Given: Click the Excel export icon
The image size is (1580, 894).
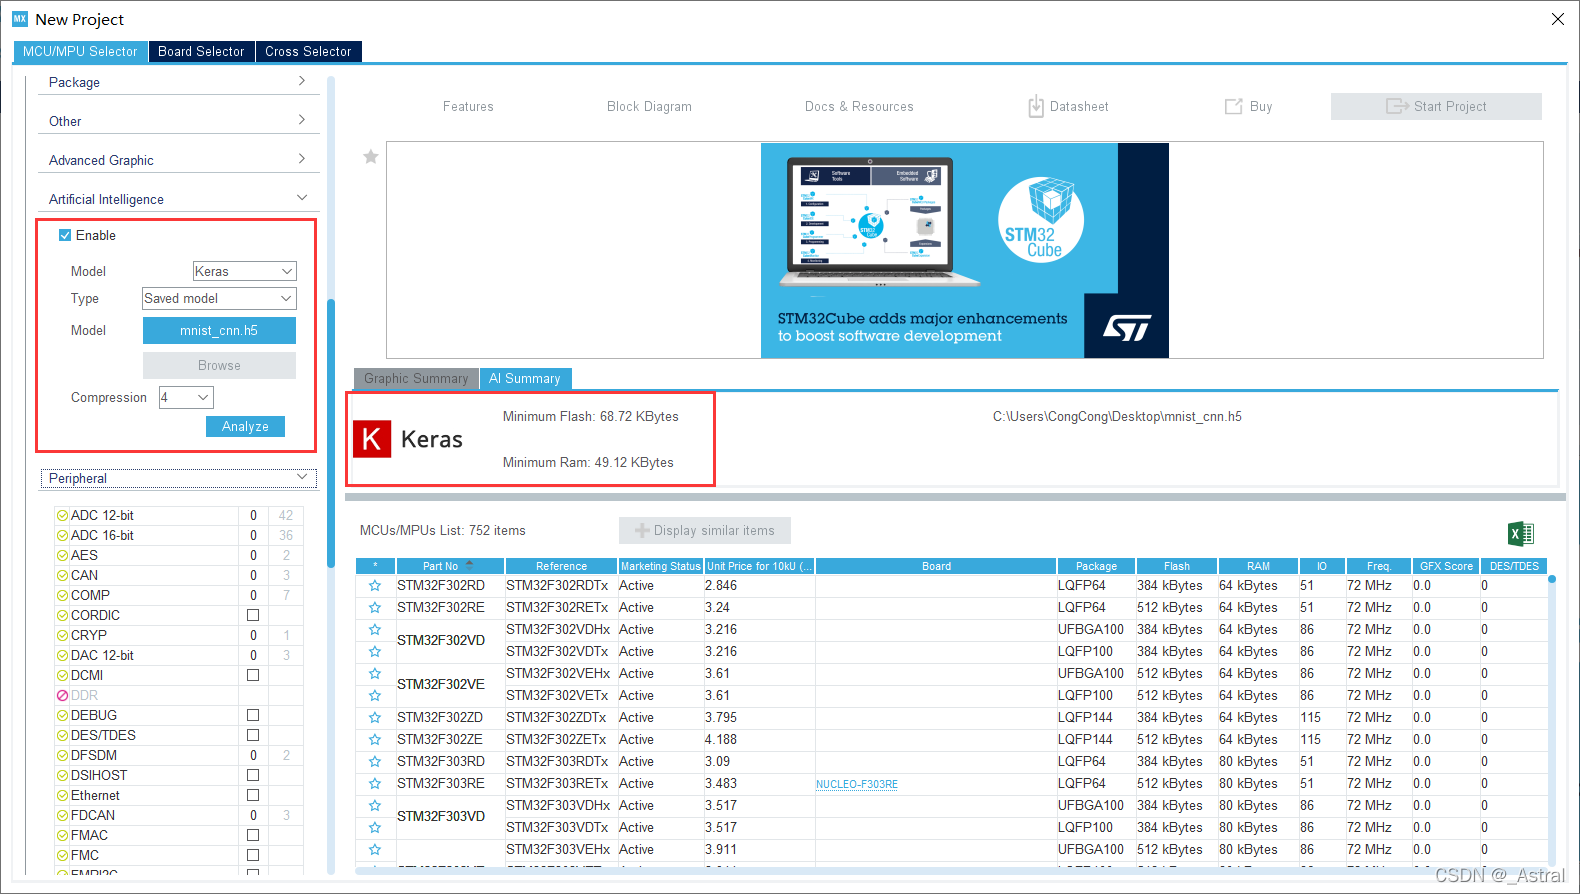Looking at the screenshot, I should (x=1520, y=533).
